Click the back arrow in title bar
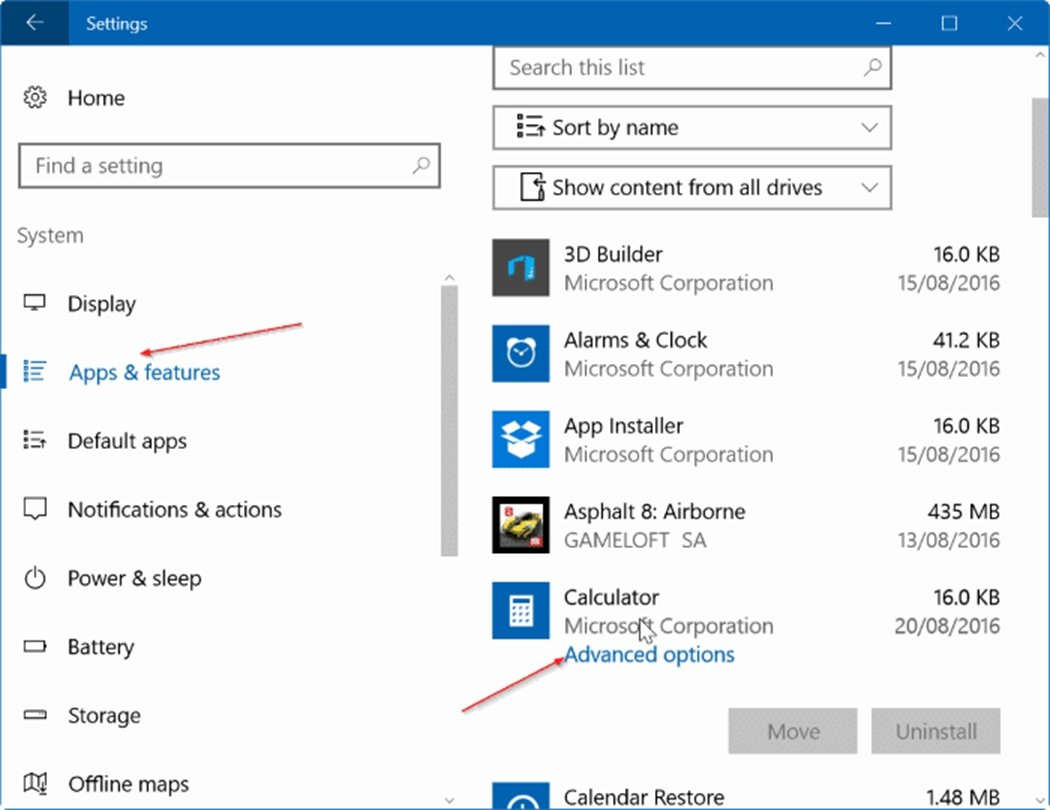 [x=35, y=23]
